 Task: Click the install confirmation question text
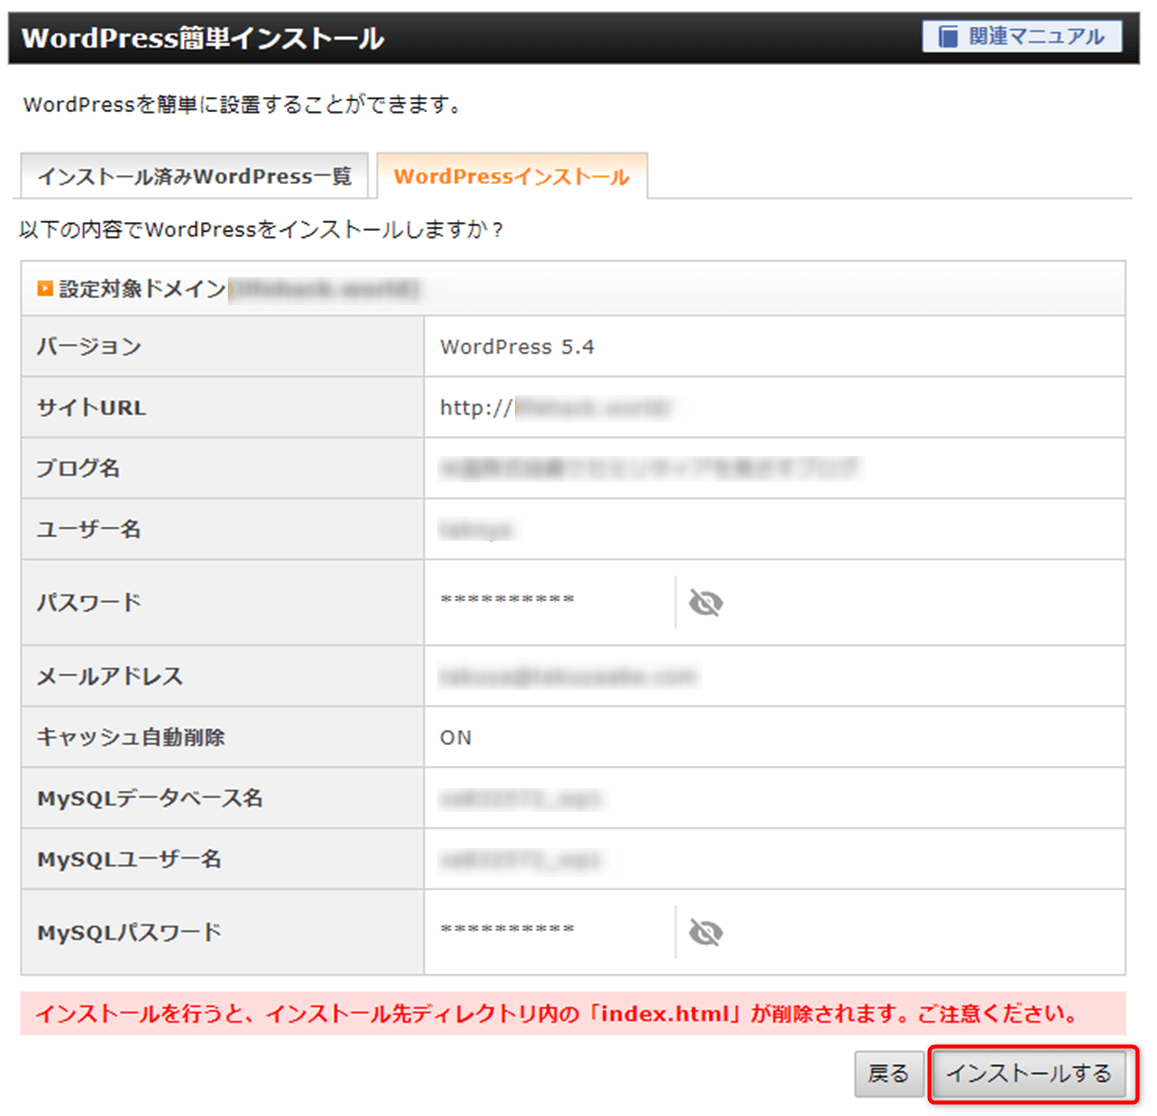click(261, 230)
